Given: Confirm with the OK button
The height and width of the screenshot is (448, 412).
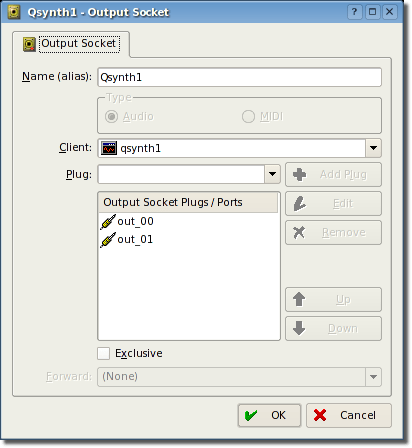Looking at the screenshot, I should 269,415.
